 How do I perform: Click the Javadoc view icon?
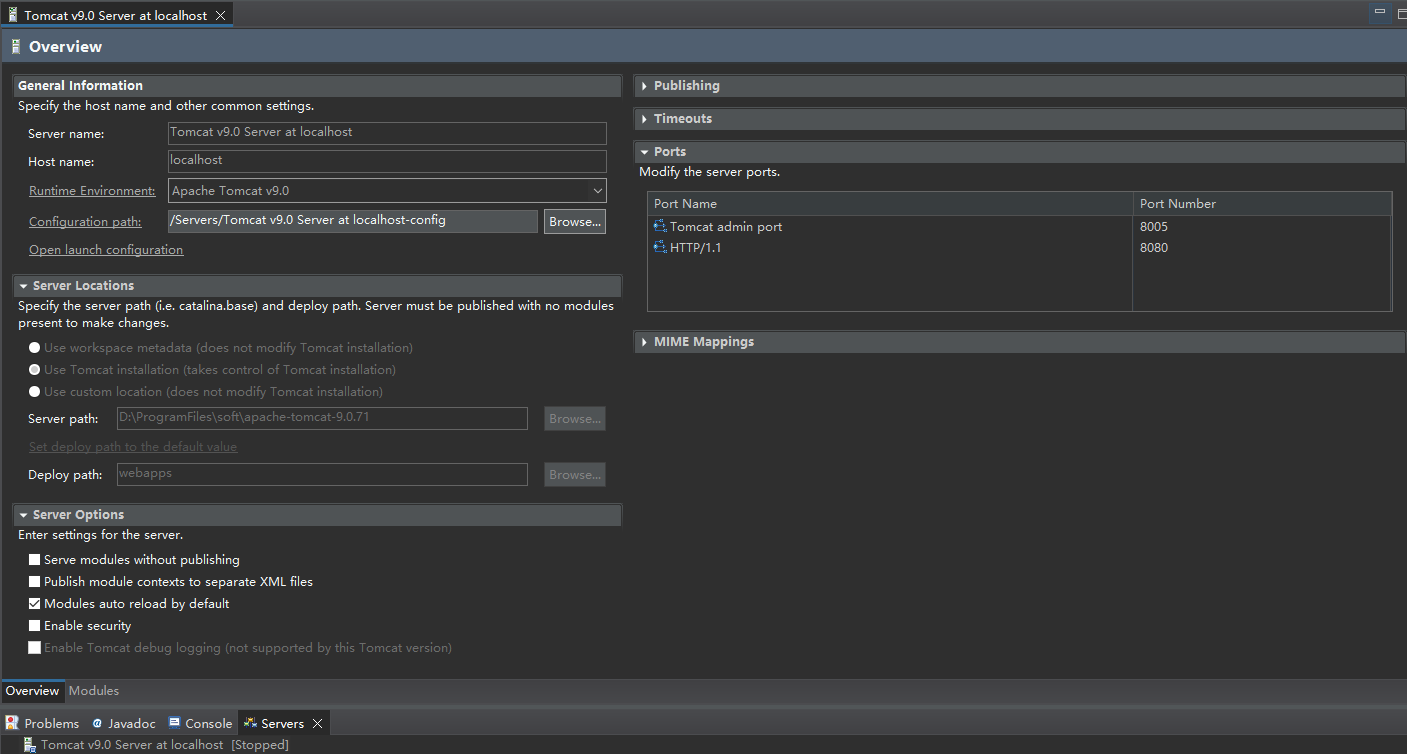(x=97, y=723)
